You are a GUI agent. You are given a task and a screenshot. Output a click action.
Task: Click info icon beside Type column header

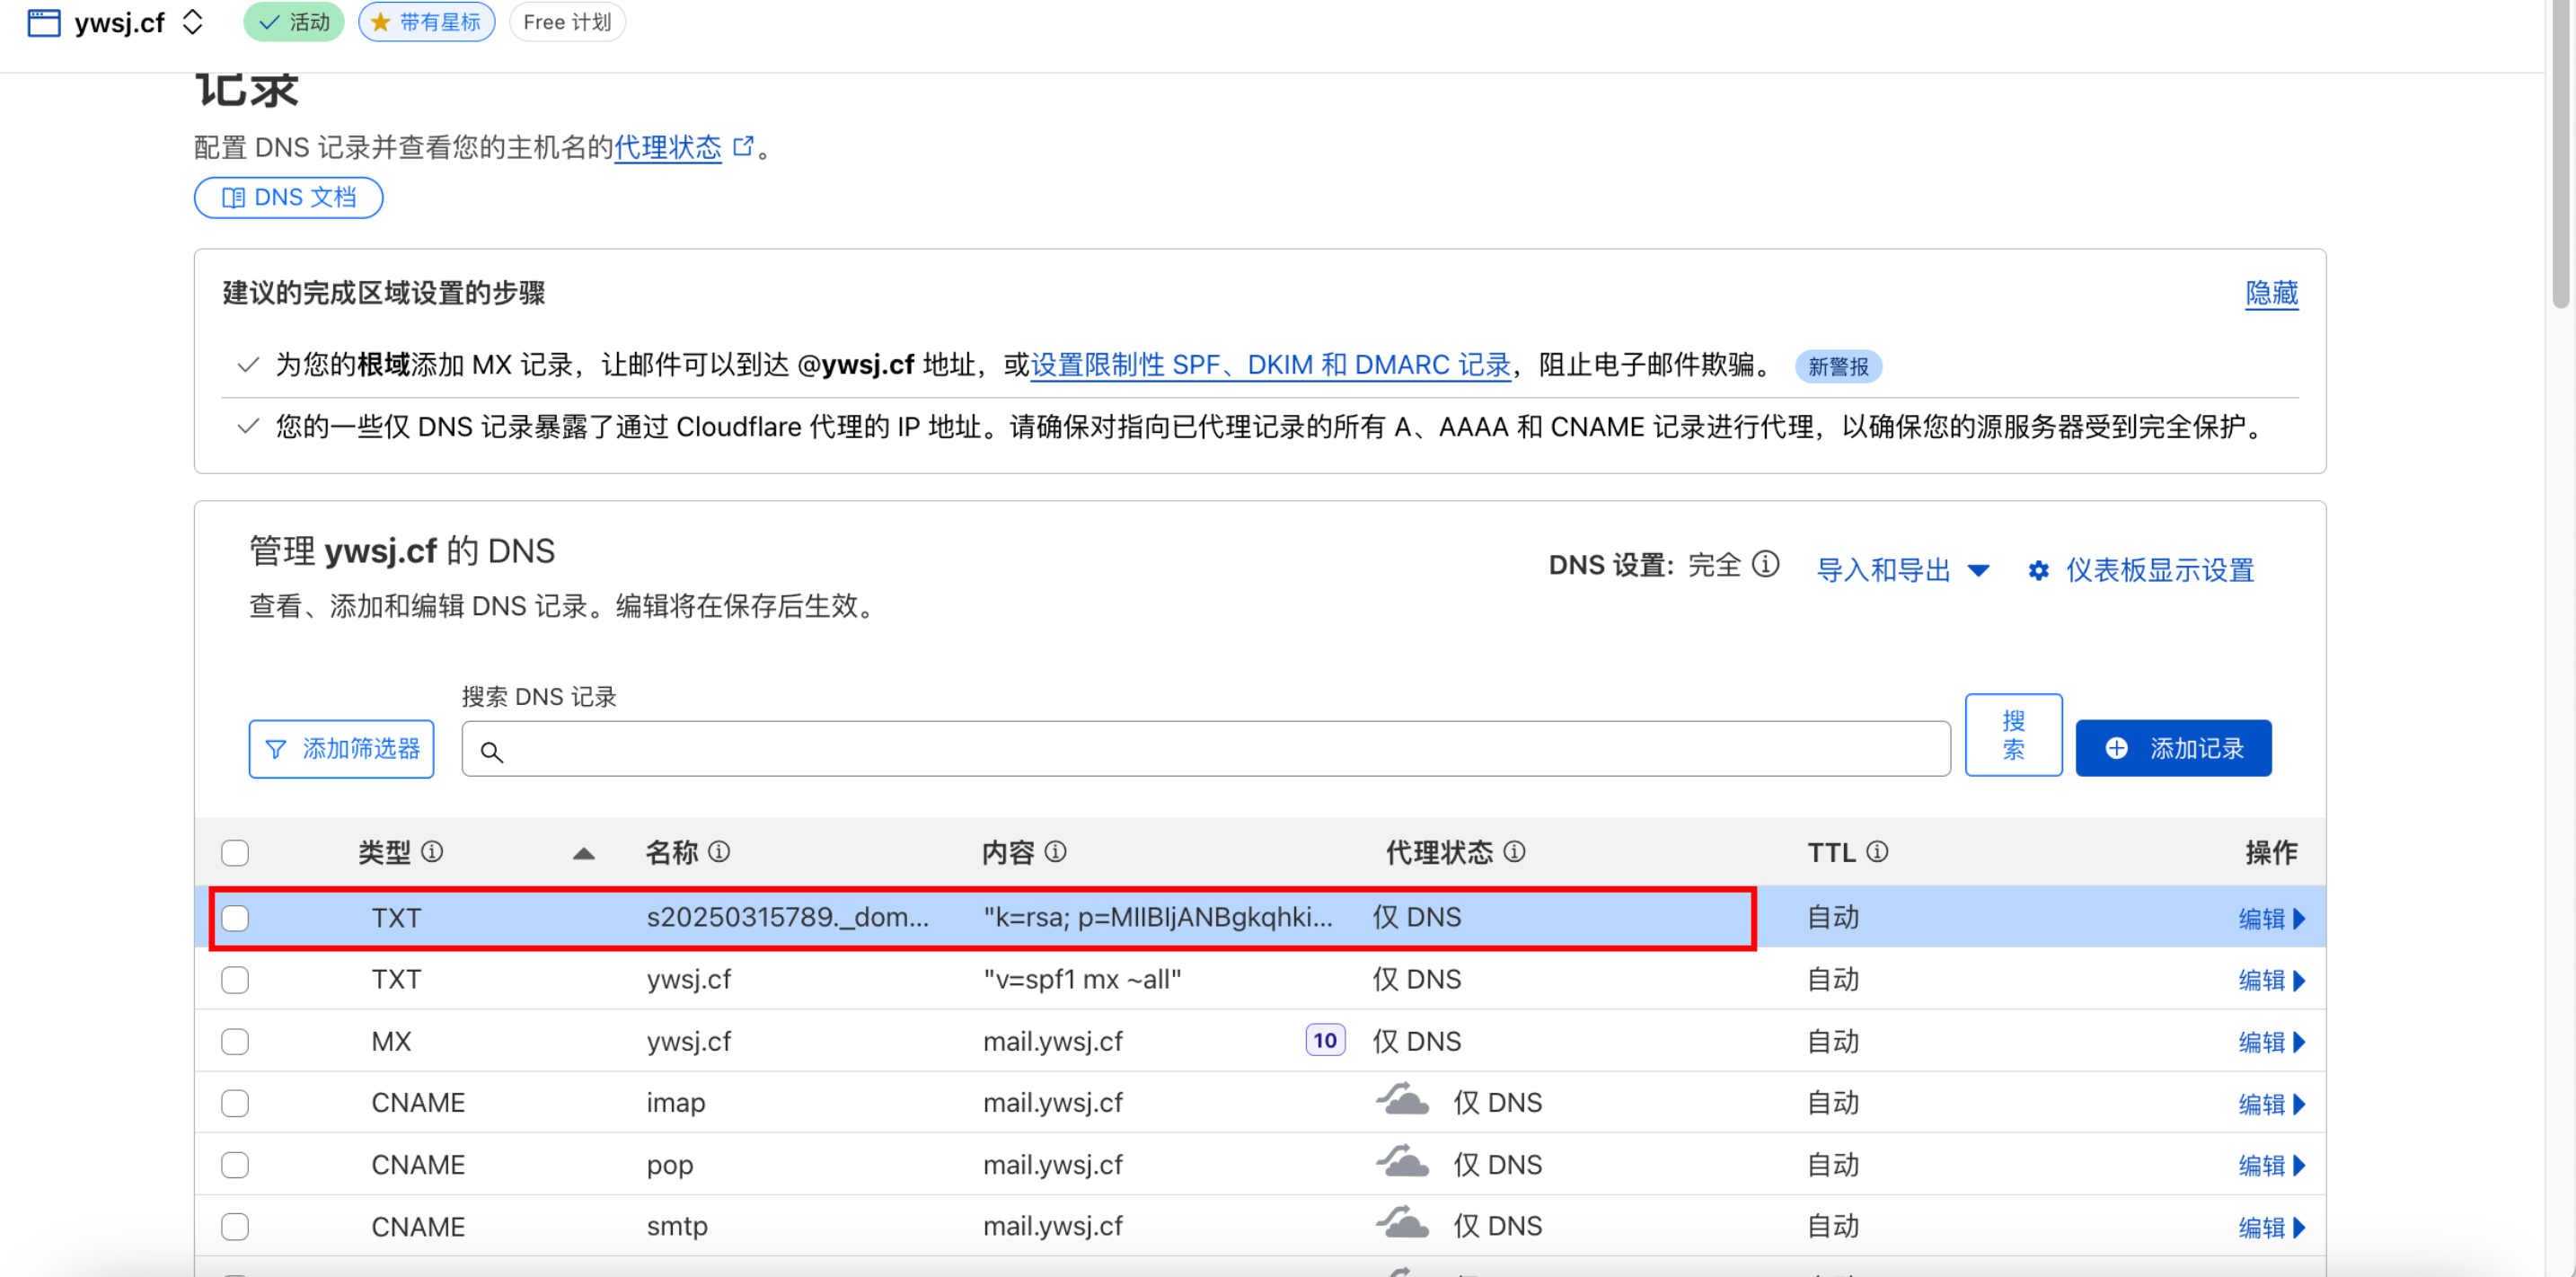pyautogui.click(x=432, y=851)
